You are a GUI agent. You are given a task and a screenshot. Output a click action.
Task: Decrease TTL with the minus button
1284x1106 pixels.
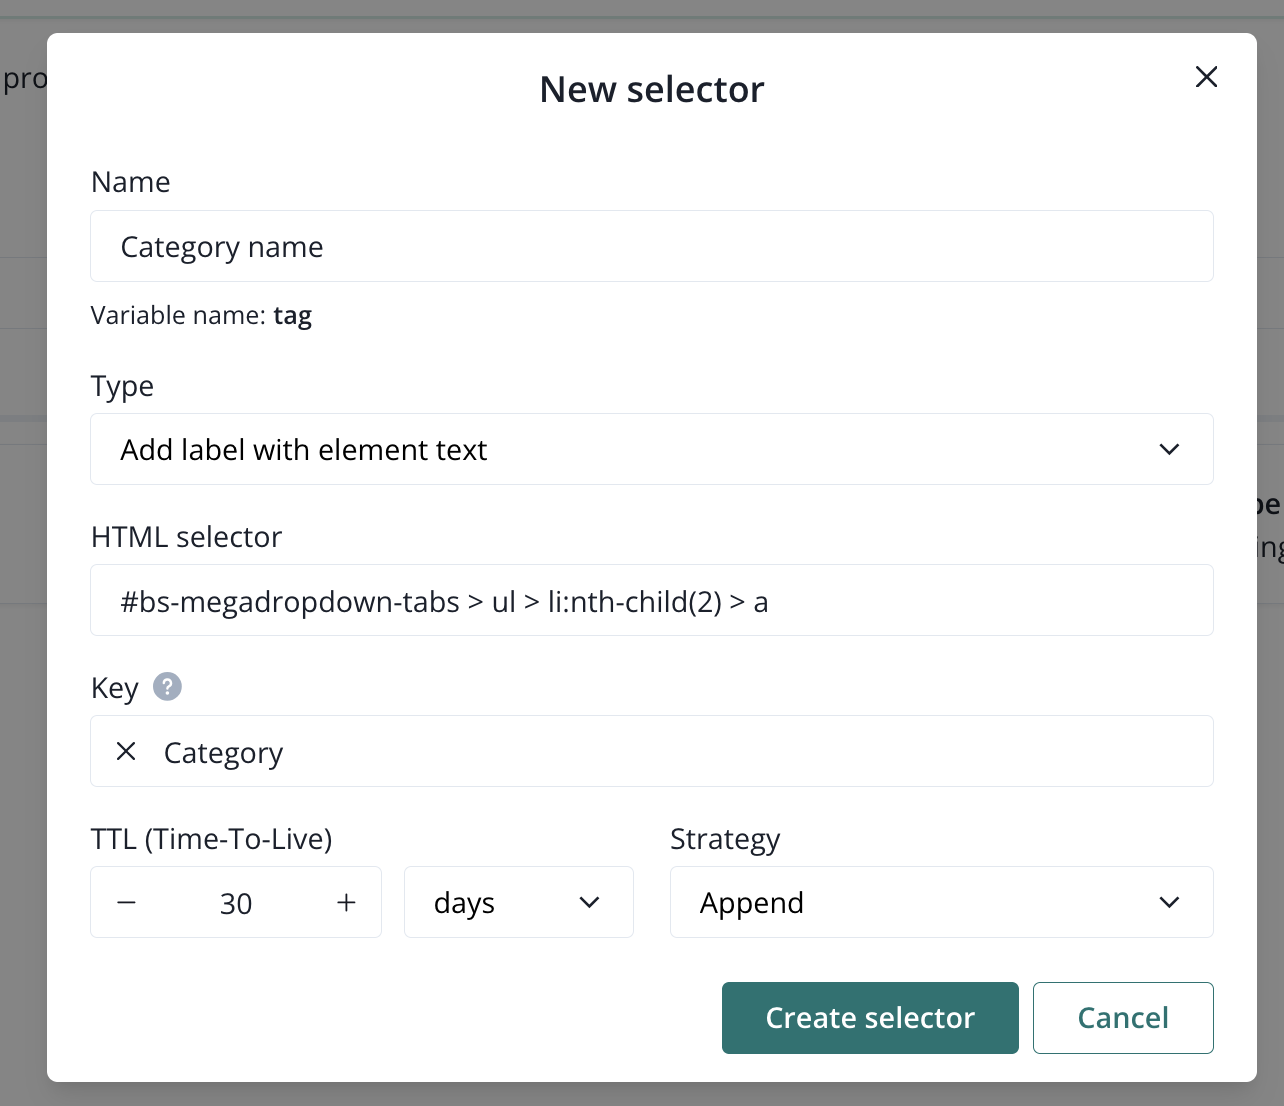[x=126, y=902]
